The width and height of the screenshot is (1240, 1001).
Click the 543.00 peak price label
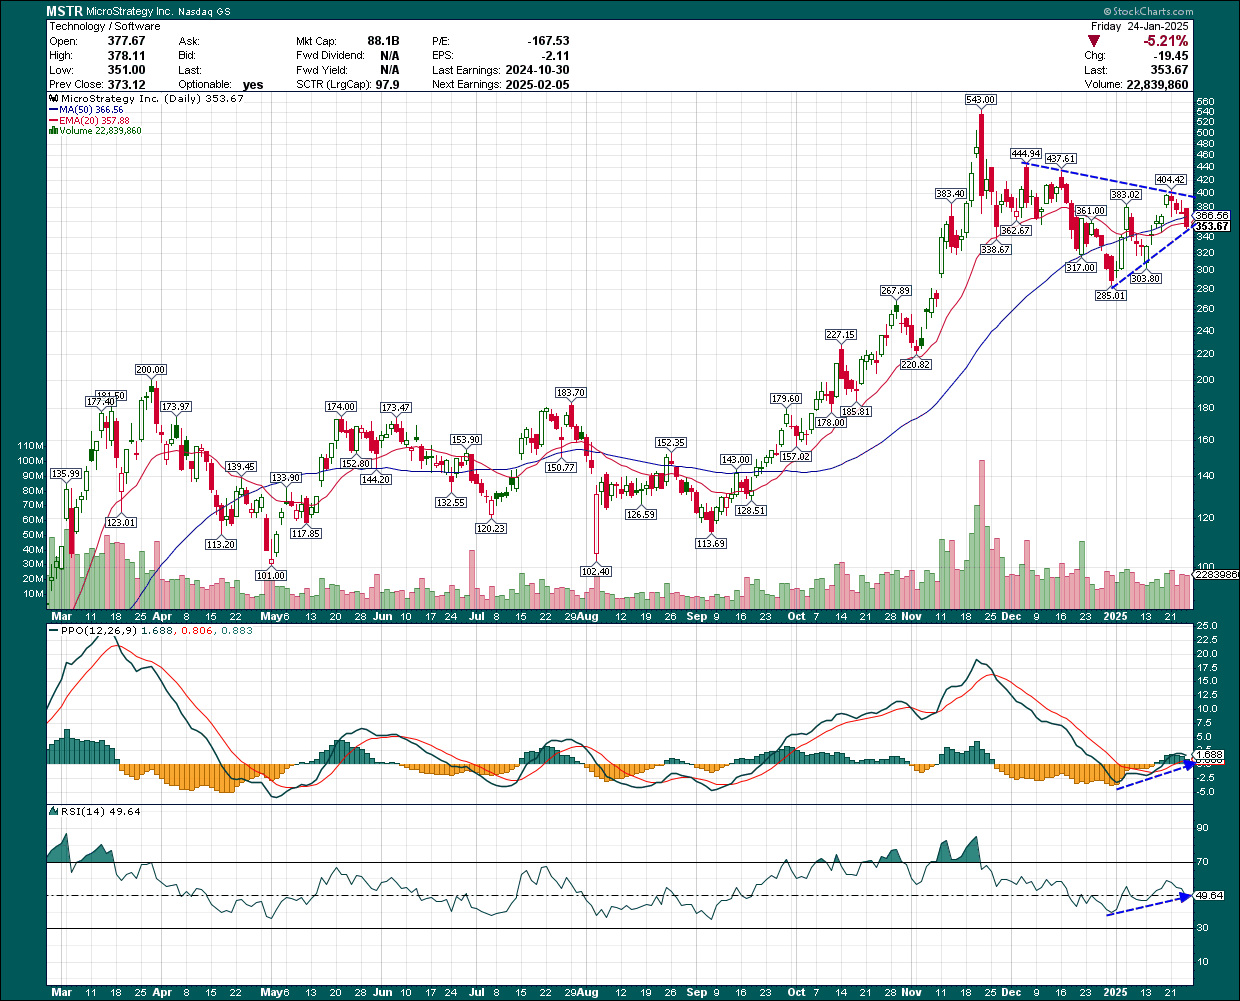tap(980, 100)
